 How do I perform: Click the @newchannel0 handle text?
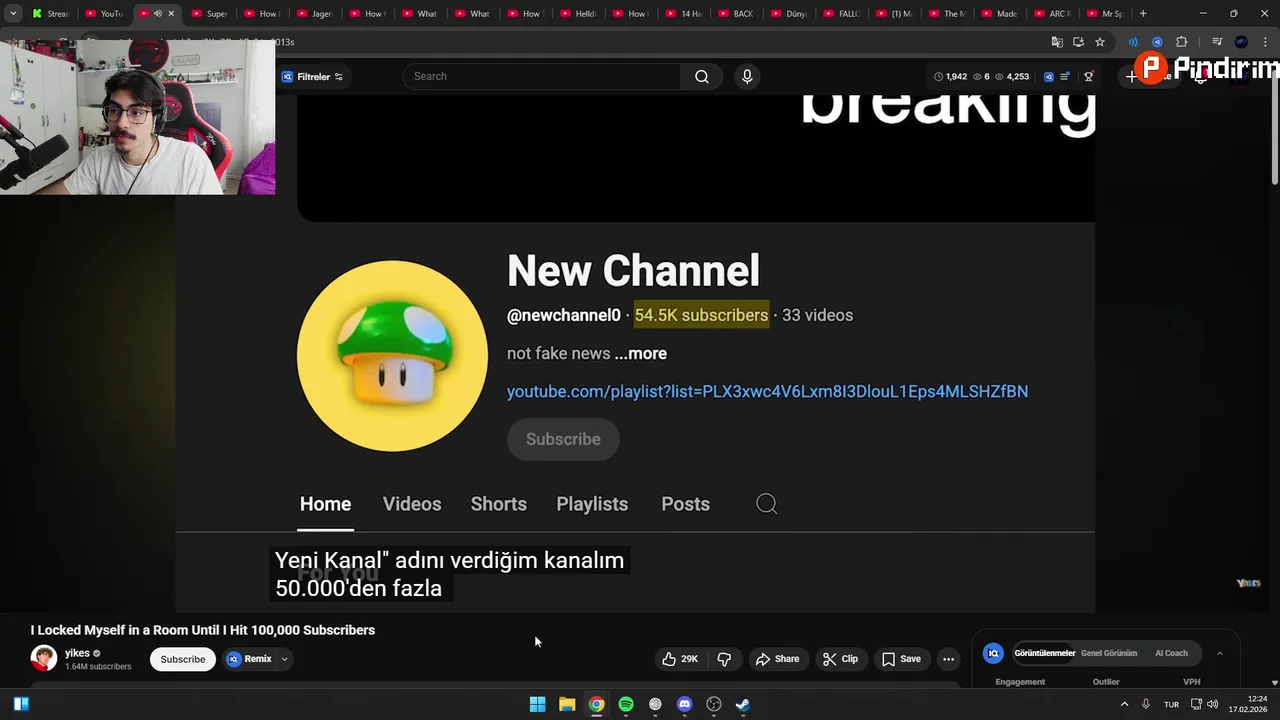pyautogui.click(x=564, y=315)
